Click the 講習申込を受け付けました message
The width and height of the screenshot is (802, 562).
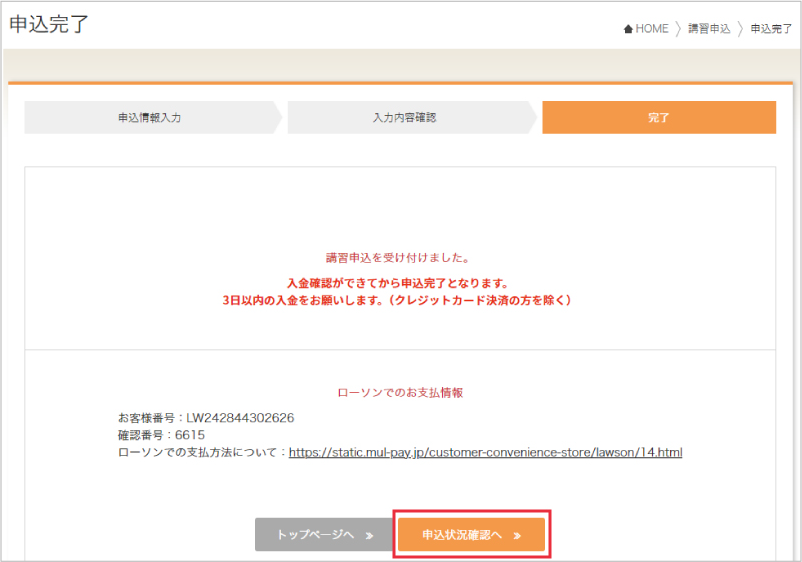400,257
